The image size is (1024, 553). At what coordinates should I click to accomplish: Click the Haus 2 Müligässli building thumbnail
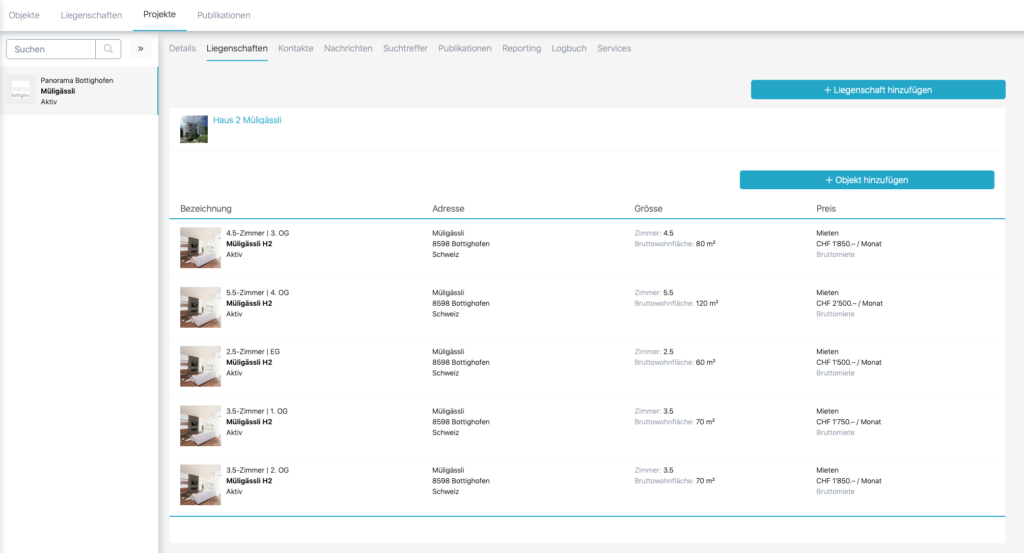tap(194, 129)
